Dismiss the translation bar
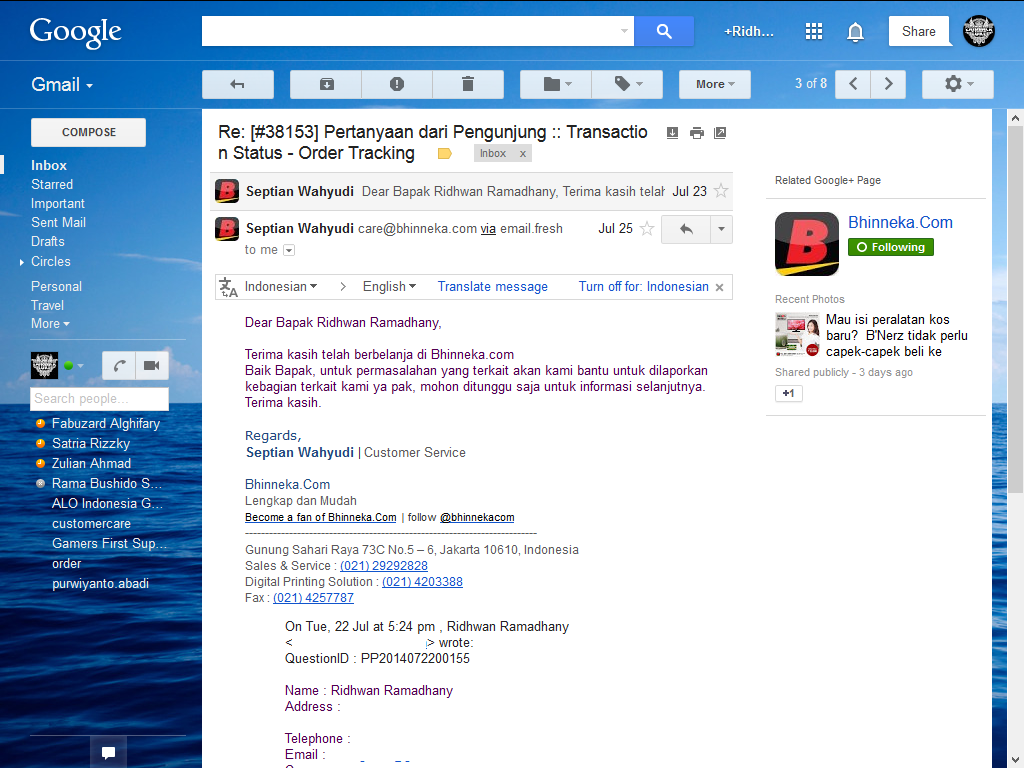The height and width of the screenshot is (768, 1024). tap(720, 287)
